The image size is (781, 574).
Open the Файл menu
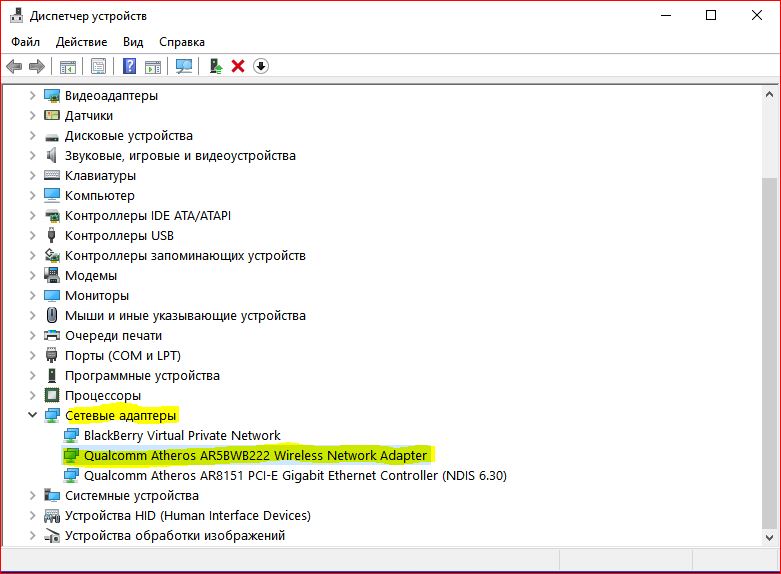click(25, 42)
